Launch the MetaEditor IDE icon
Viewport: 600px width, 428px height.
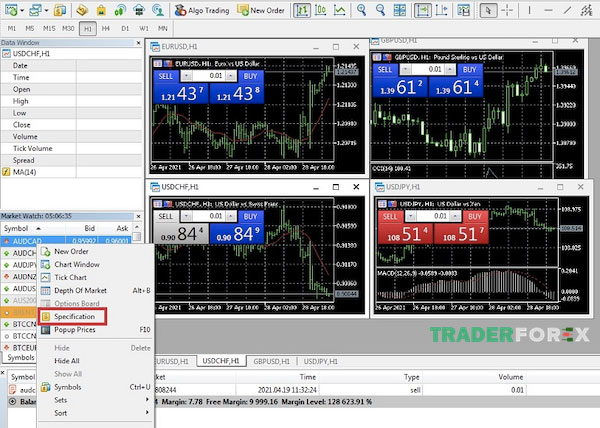coord(82,10)
